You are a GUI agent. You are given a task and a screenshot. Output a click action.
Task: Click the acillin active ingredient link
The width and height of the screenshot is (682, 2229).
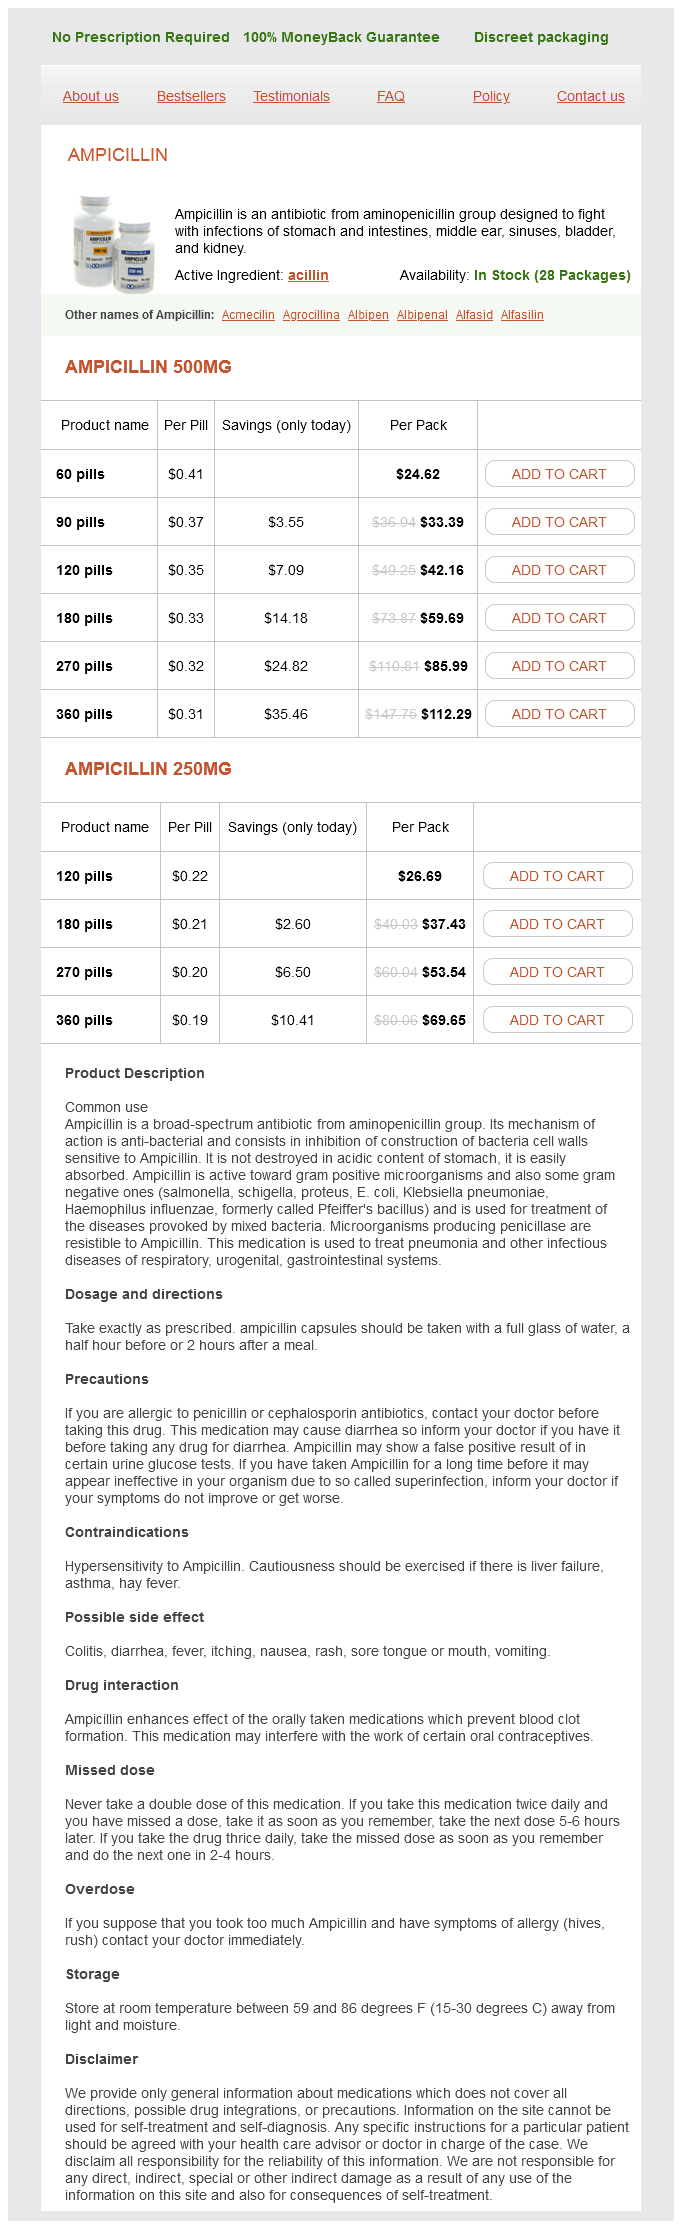click(308, 275)
